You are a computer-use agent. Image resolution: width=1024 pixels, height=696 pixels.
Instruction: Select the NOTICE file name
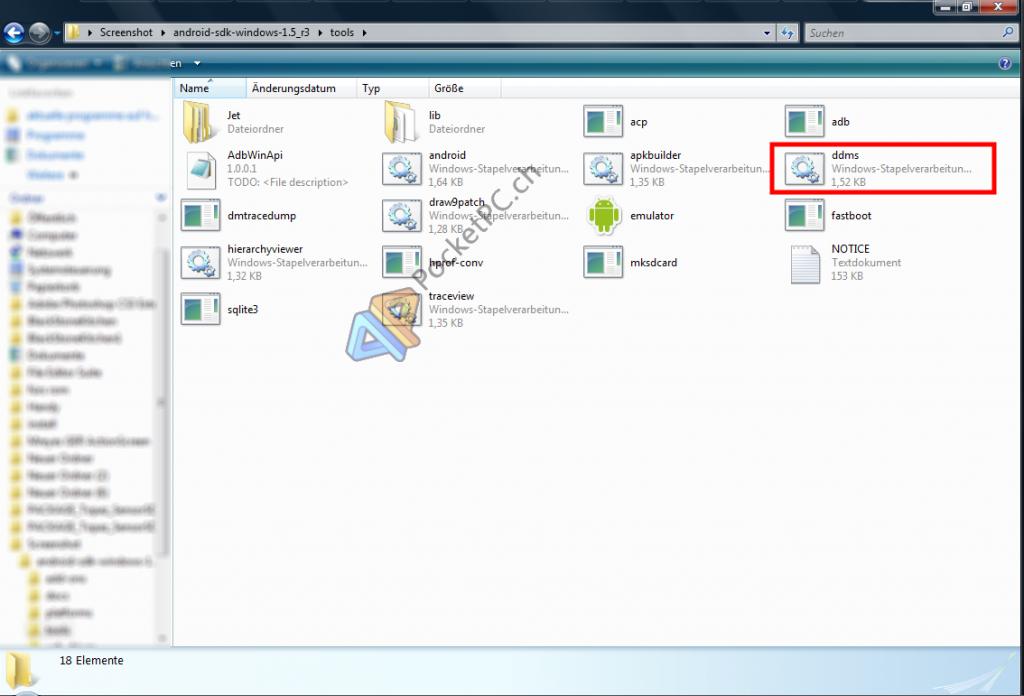tap(850, 249)
